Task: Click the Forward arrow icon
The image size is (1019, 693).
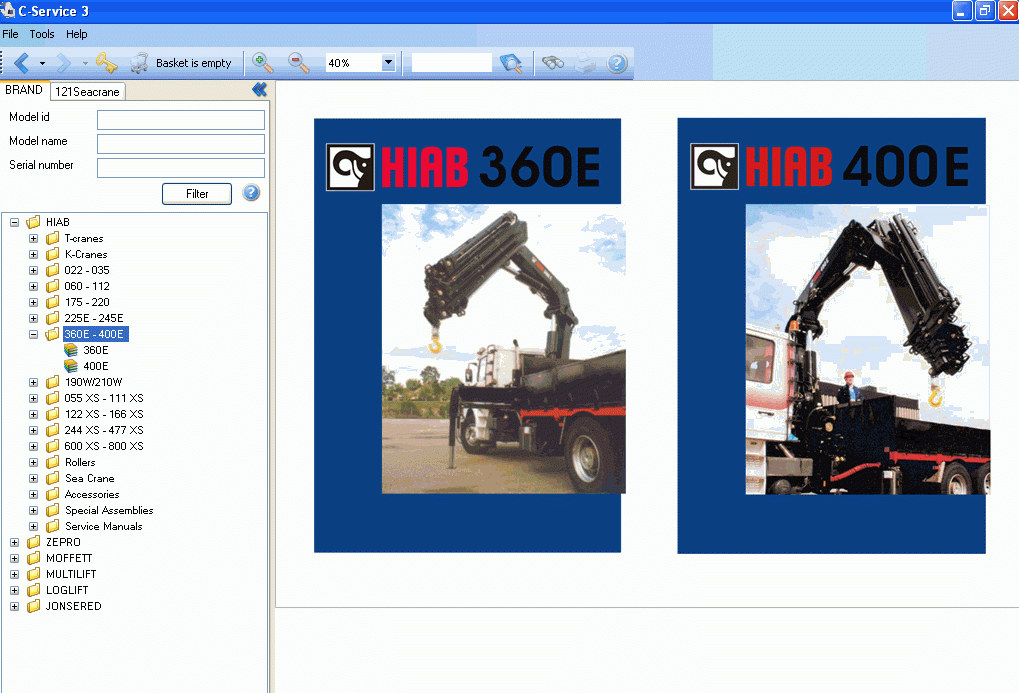Action: pyautogui.click(x=63, y=63)
